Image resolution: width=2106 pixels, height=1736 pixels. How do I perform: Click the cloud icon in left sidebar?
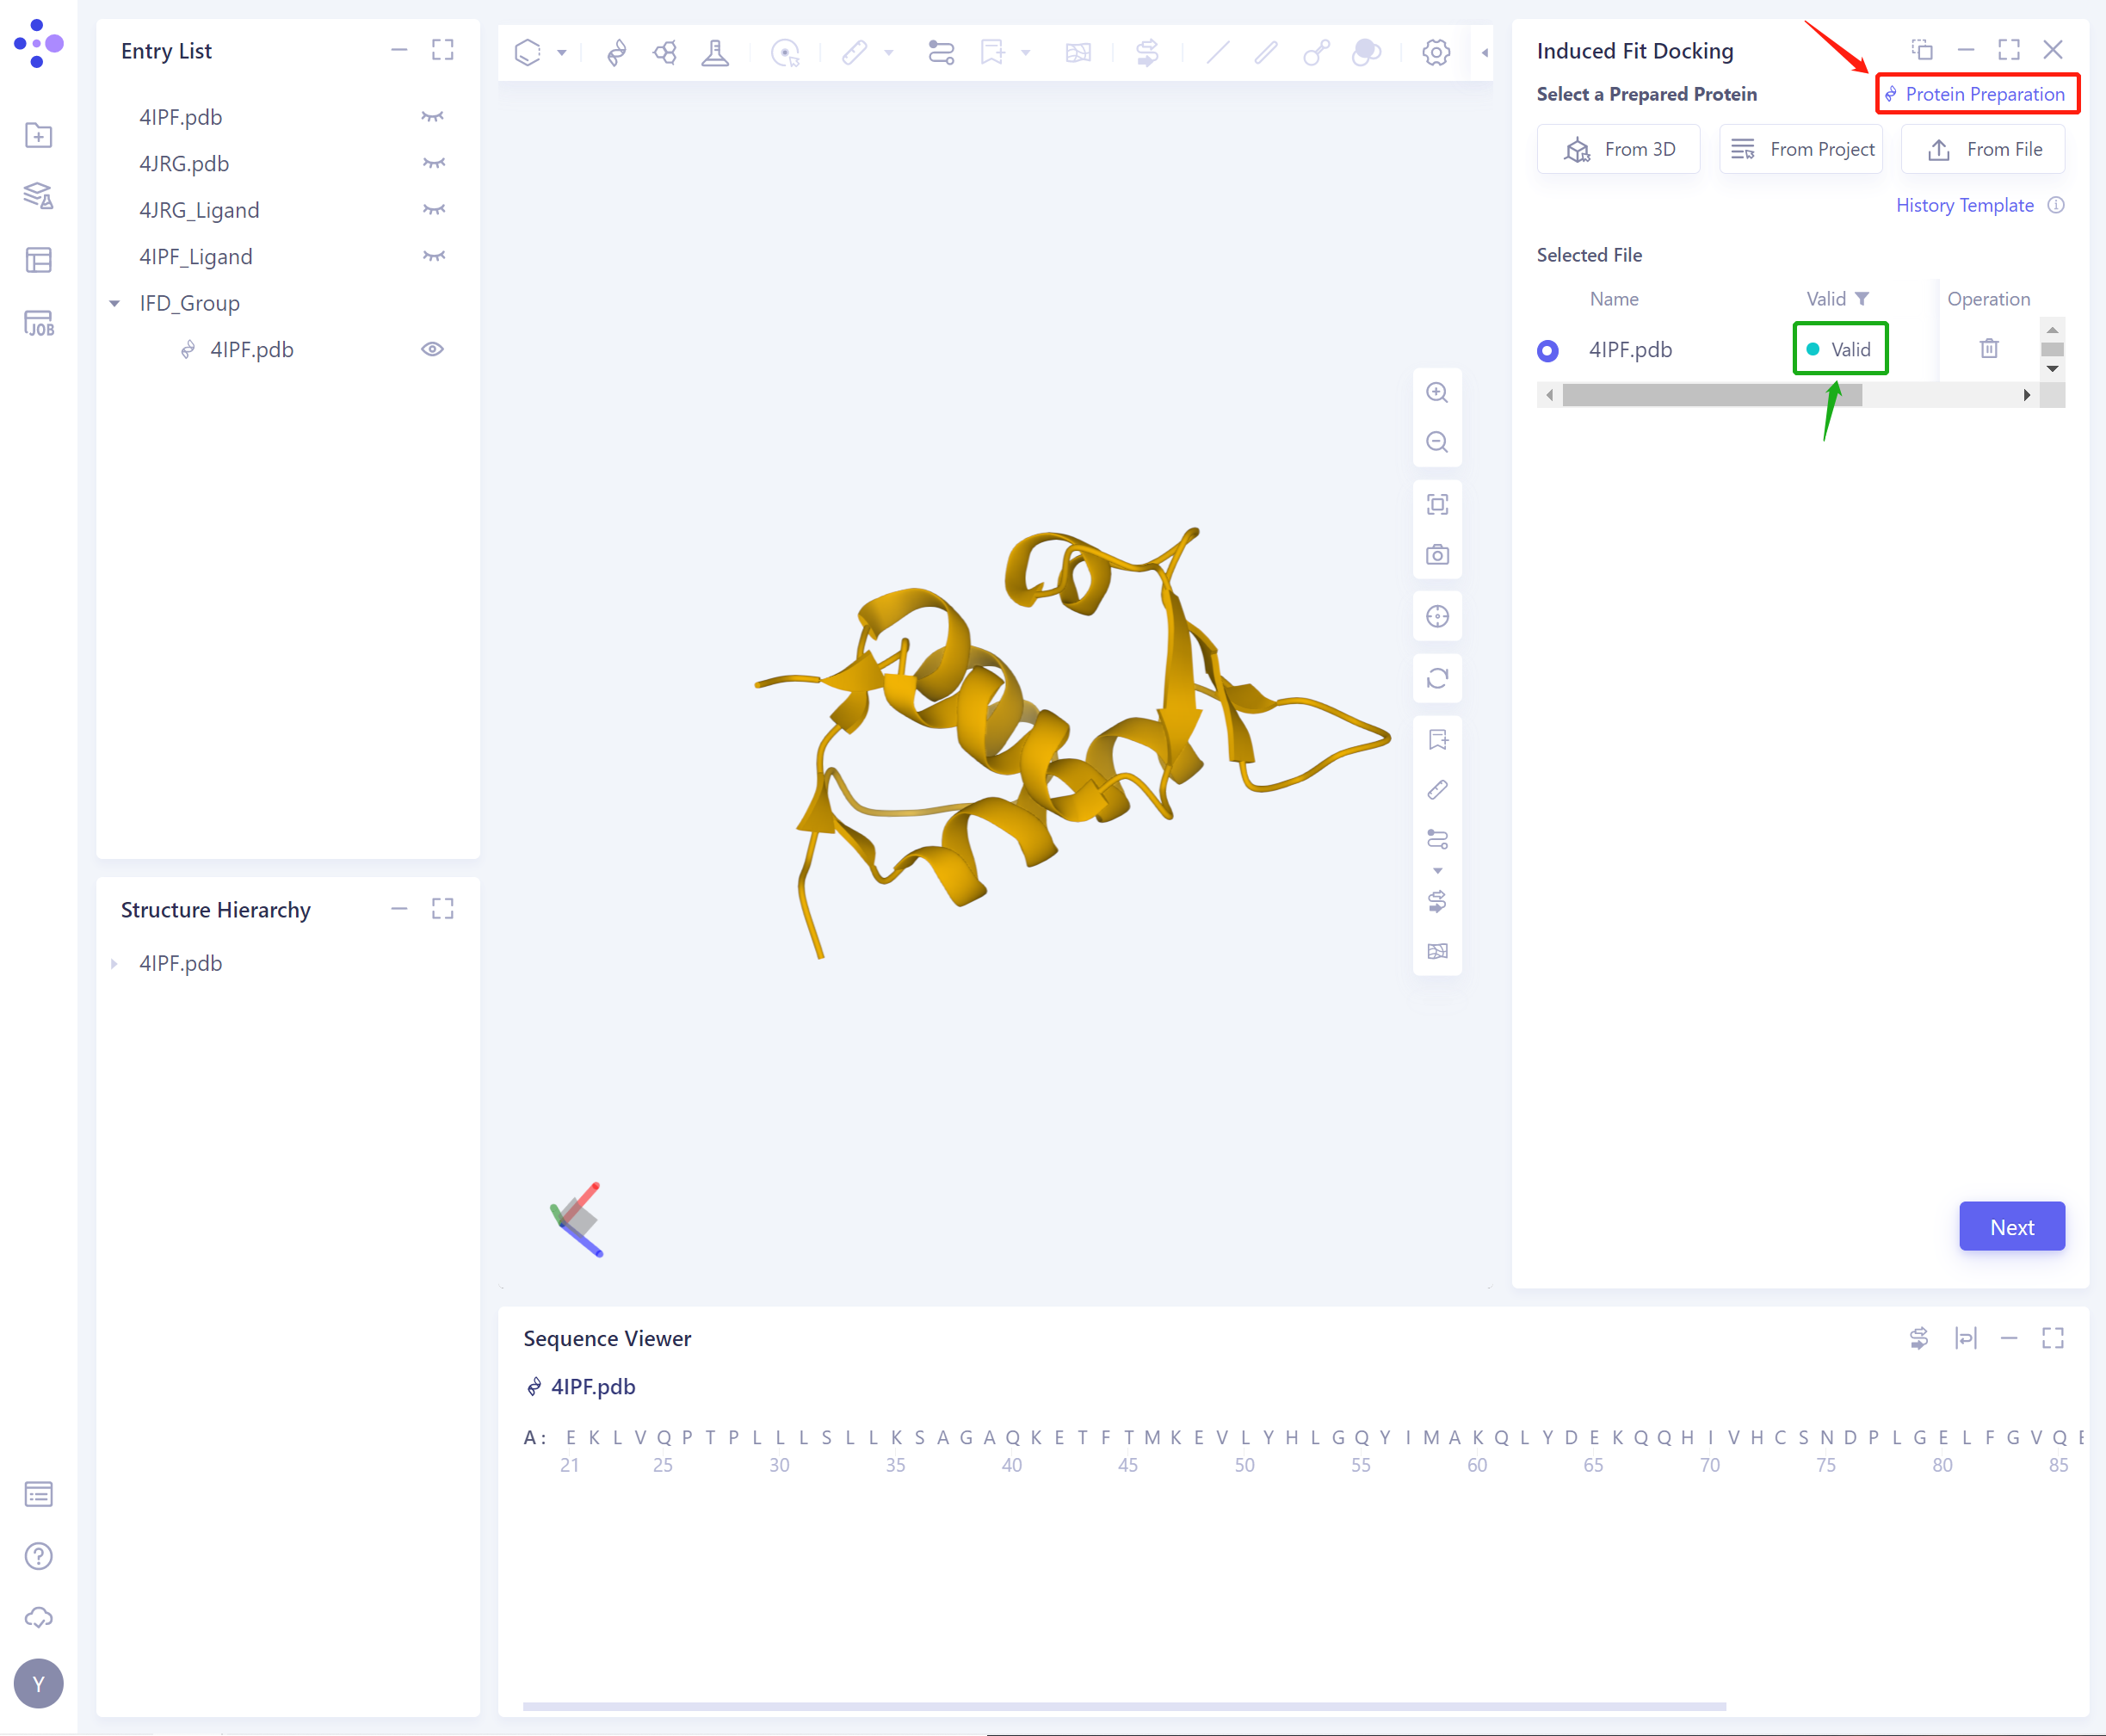point(38,1617)
